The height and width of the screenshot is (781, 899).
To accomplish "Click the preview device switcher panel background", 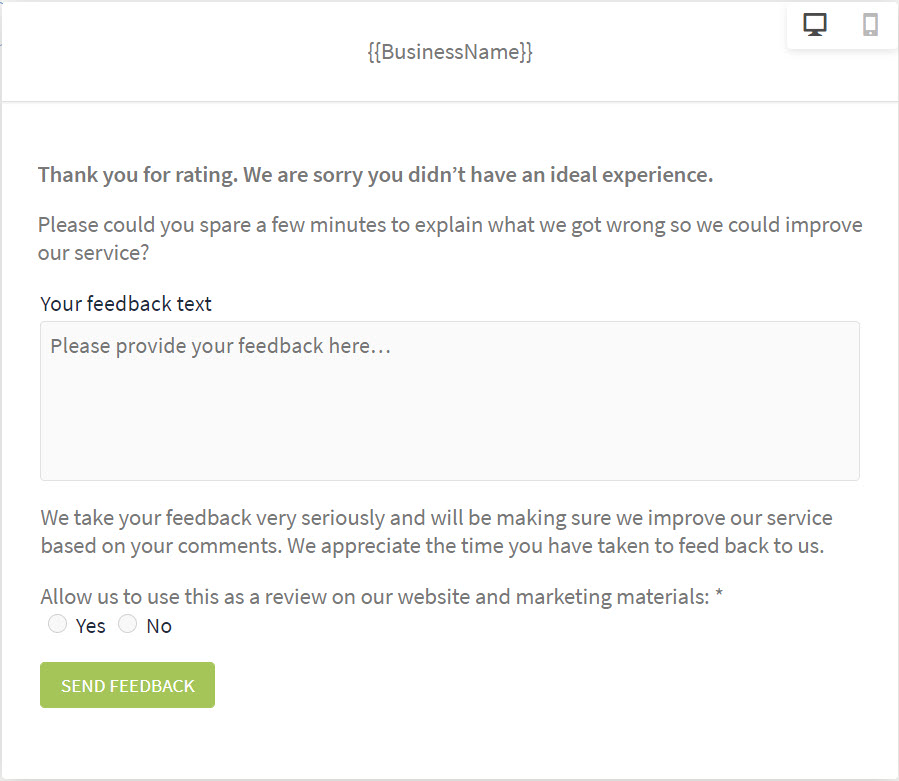I will [842, 25].
